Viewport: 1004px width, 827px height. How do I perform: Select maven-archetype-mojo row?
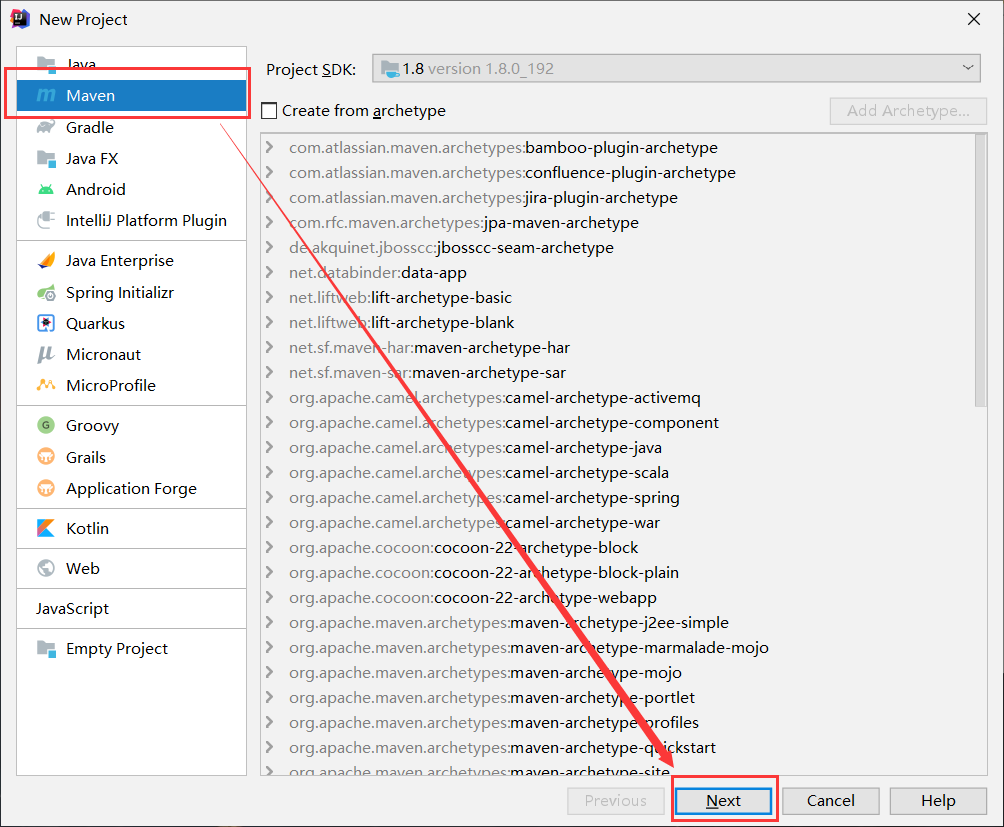pyautogui.click(x=617, y=672)
